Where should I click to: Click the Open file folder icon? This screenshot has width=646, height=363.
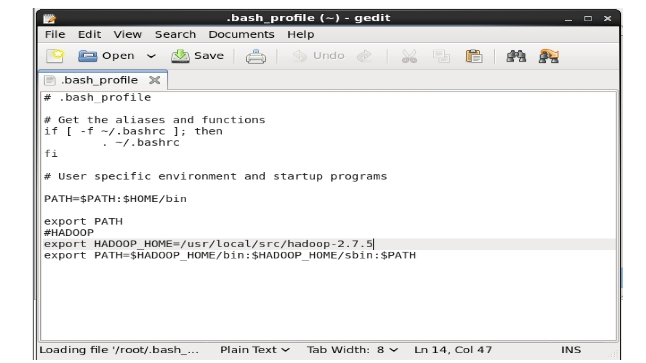[87, 56]
